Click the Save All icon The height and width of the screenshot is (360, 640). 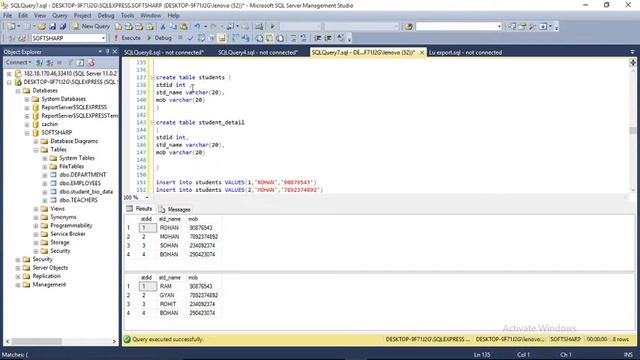pos(63,27)
